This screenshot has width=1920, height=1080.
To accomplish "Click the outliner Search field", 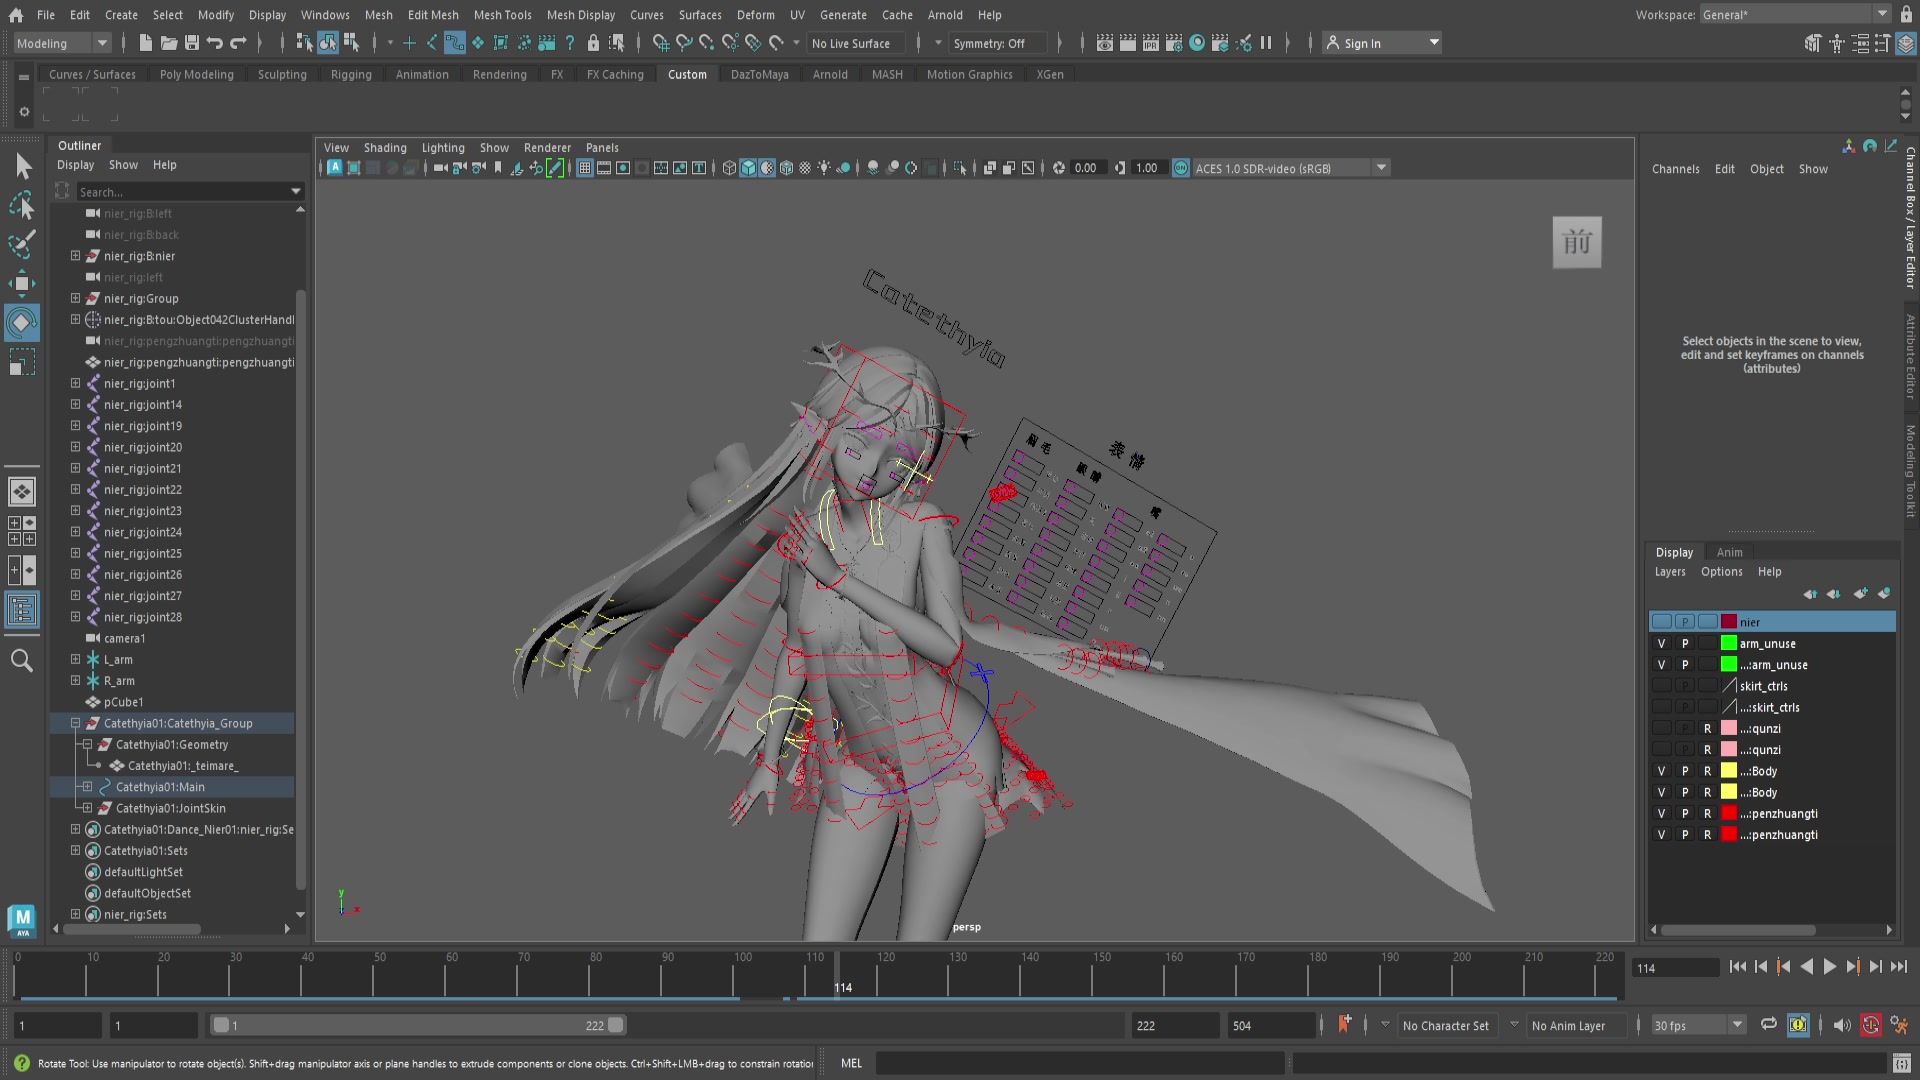I will point(182,191).
